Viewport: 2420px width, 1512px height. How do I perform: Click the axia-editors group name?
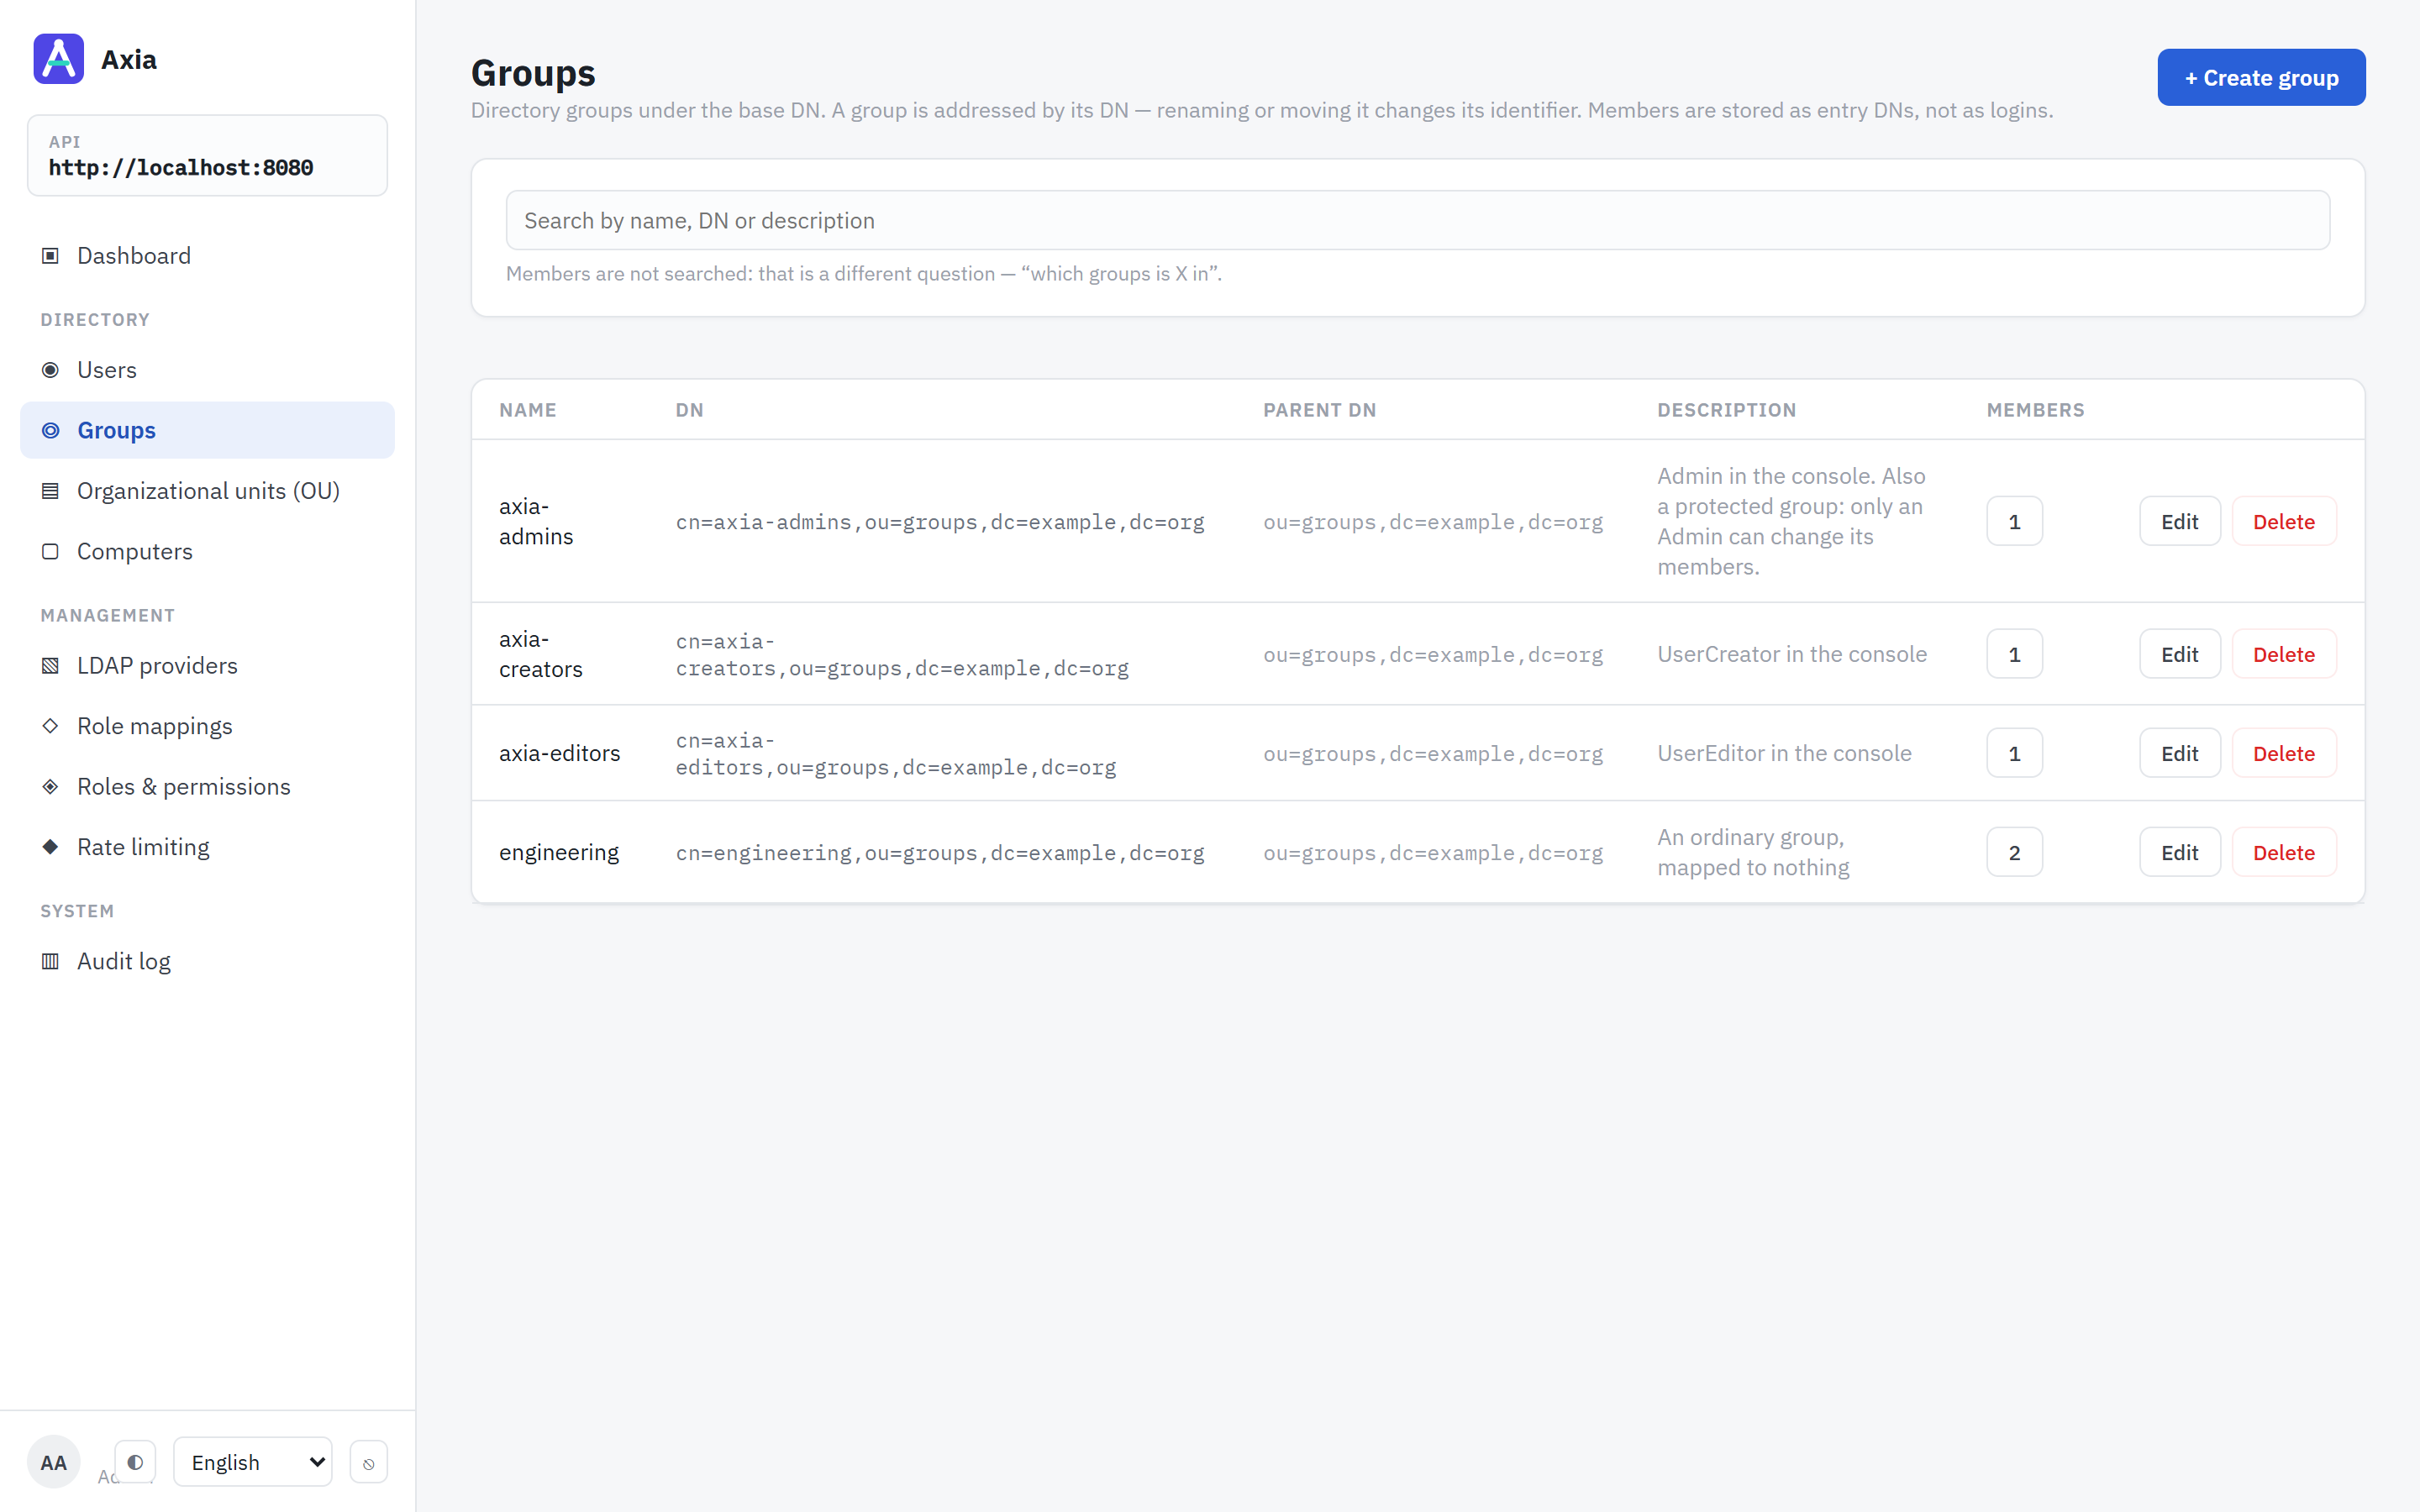(559, 753)
